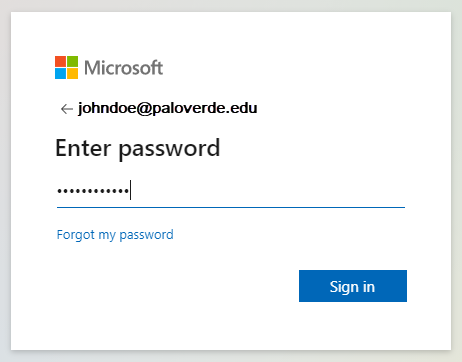This screenshot has height=362, width=462.
Task: Click the Enter password heading
Action: point(138,149)
